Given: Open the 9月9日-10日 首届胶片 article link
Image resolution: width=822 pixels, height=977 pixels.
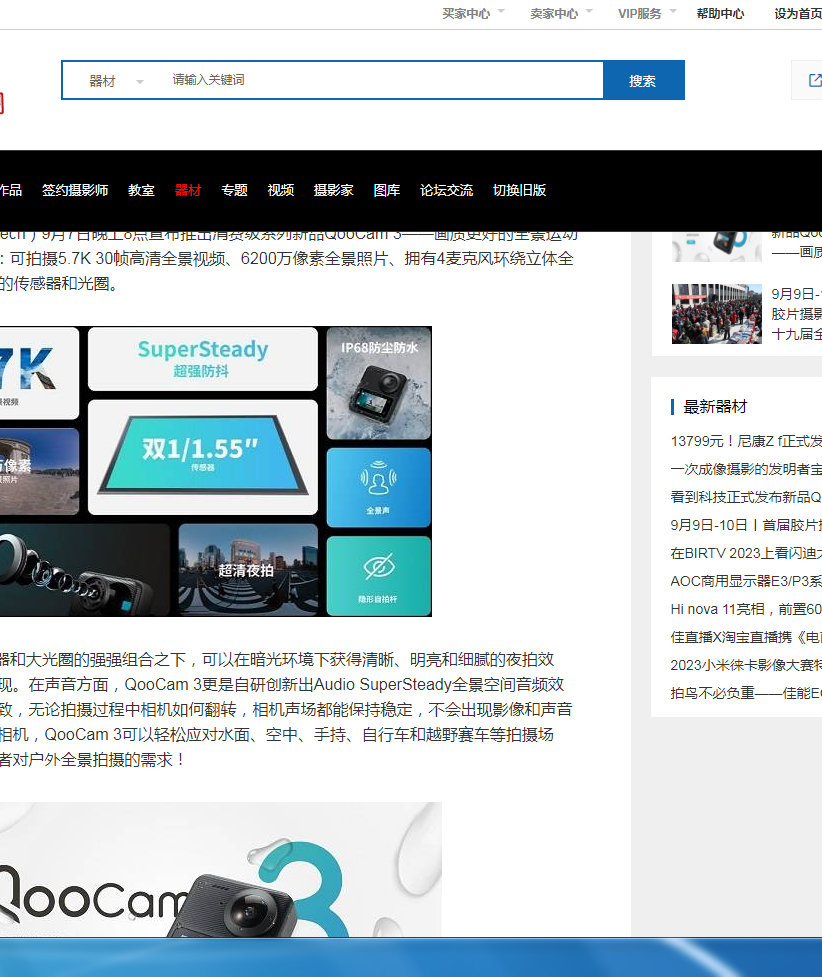Looking at the screenshot, I should point(746,525).
